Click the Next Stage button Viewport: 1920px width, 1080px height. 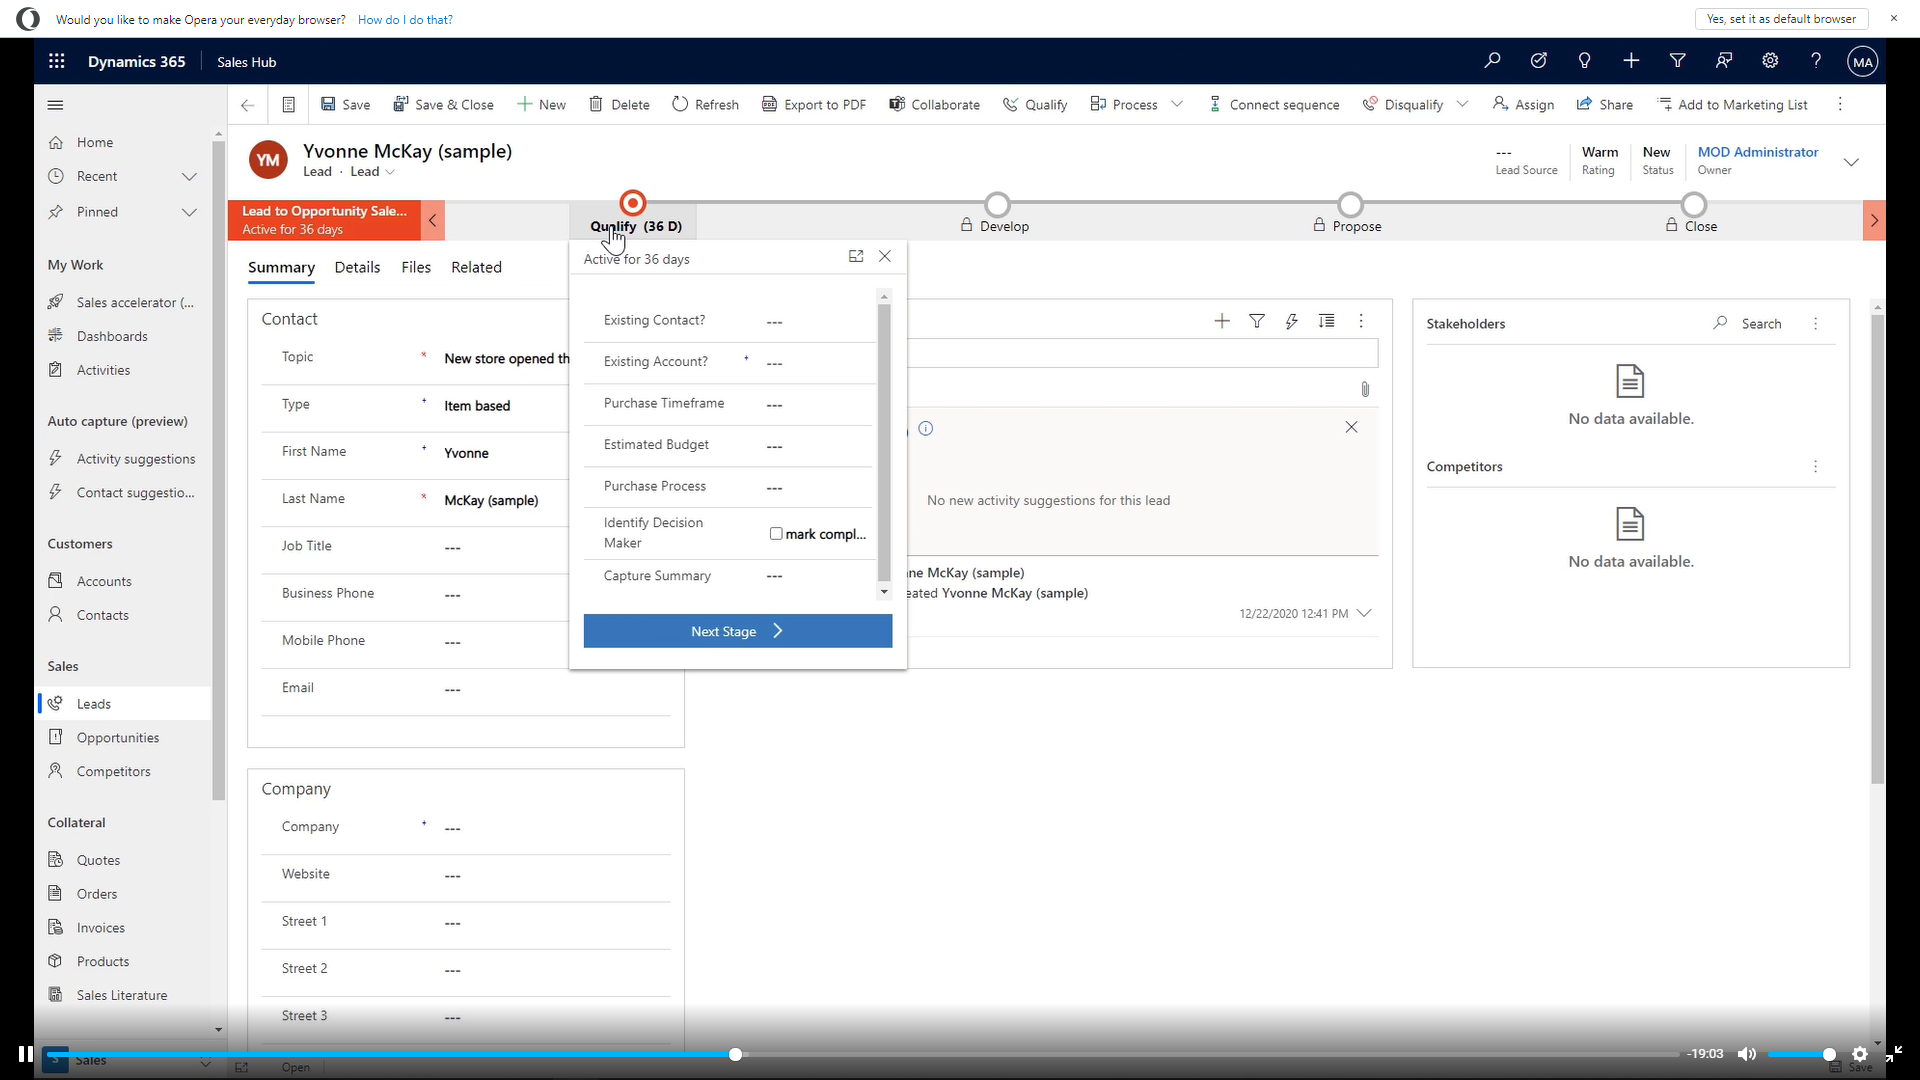[738, 631]
